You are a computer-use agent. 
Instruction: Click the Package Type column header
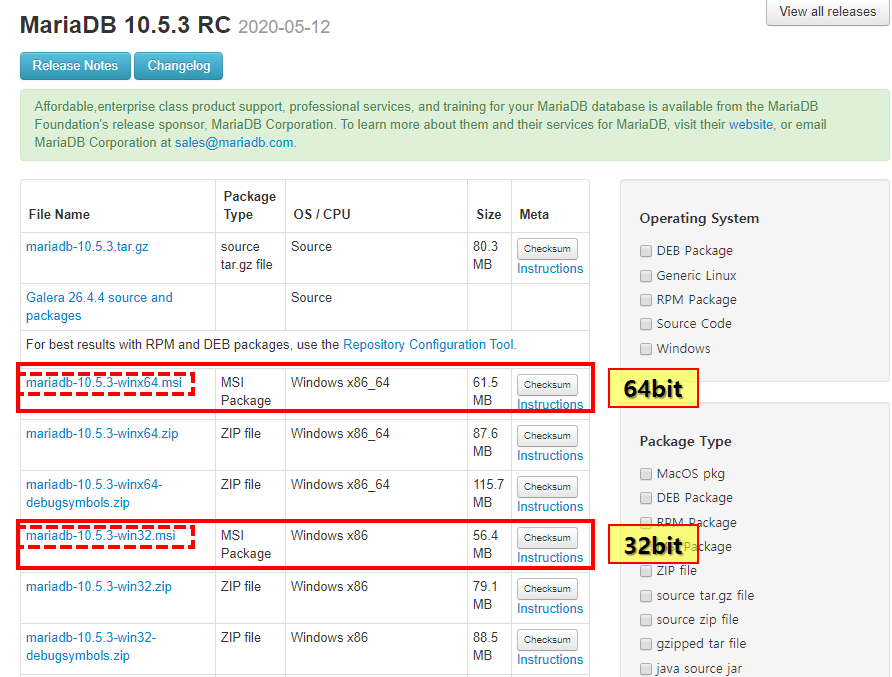point(249,205)
